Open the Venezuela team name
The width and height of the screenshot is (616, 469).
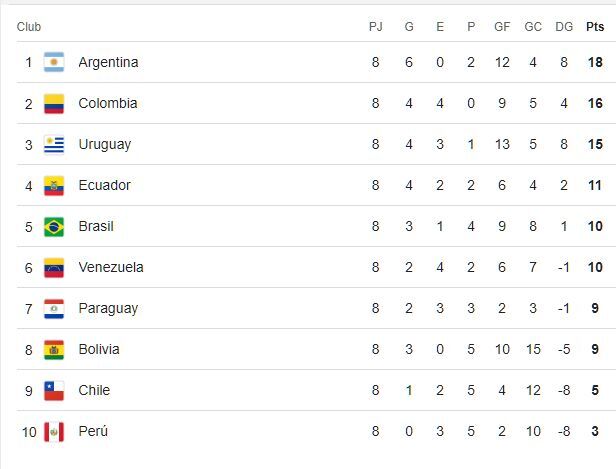point(111,268)
